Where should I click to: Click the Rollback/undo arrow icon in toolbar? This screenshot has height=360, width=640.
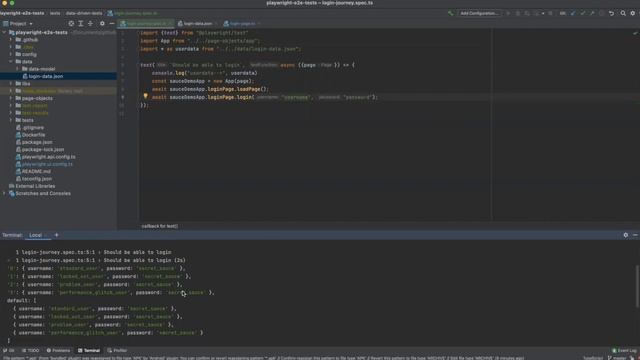[x=611, y=13]
